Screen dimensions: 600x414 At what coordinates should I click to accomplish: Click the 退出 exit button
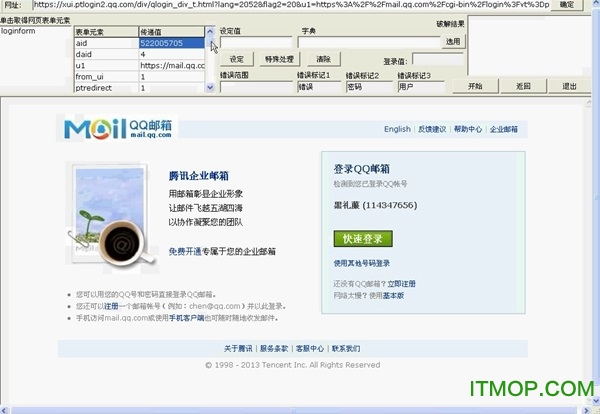(x=569, y=86)
